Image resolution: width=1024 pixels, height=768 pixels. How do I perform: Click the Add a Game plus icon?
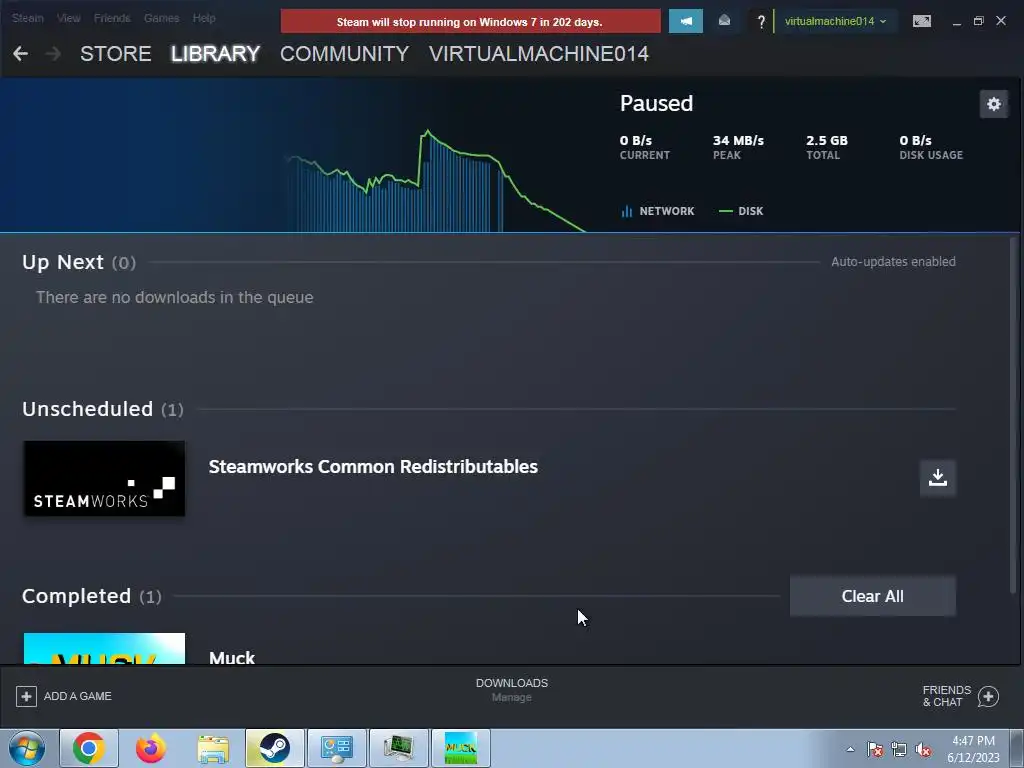[x=26, y=696]
